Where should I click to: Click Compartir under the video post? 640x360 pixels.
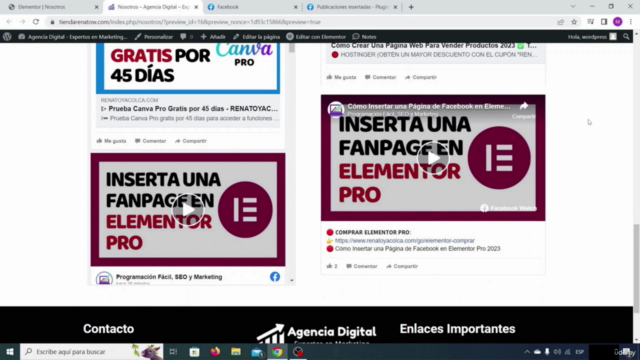point(402,266)
